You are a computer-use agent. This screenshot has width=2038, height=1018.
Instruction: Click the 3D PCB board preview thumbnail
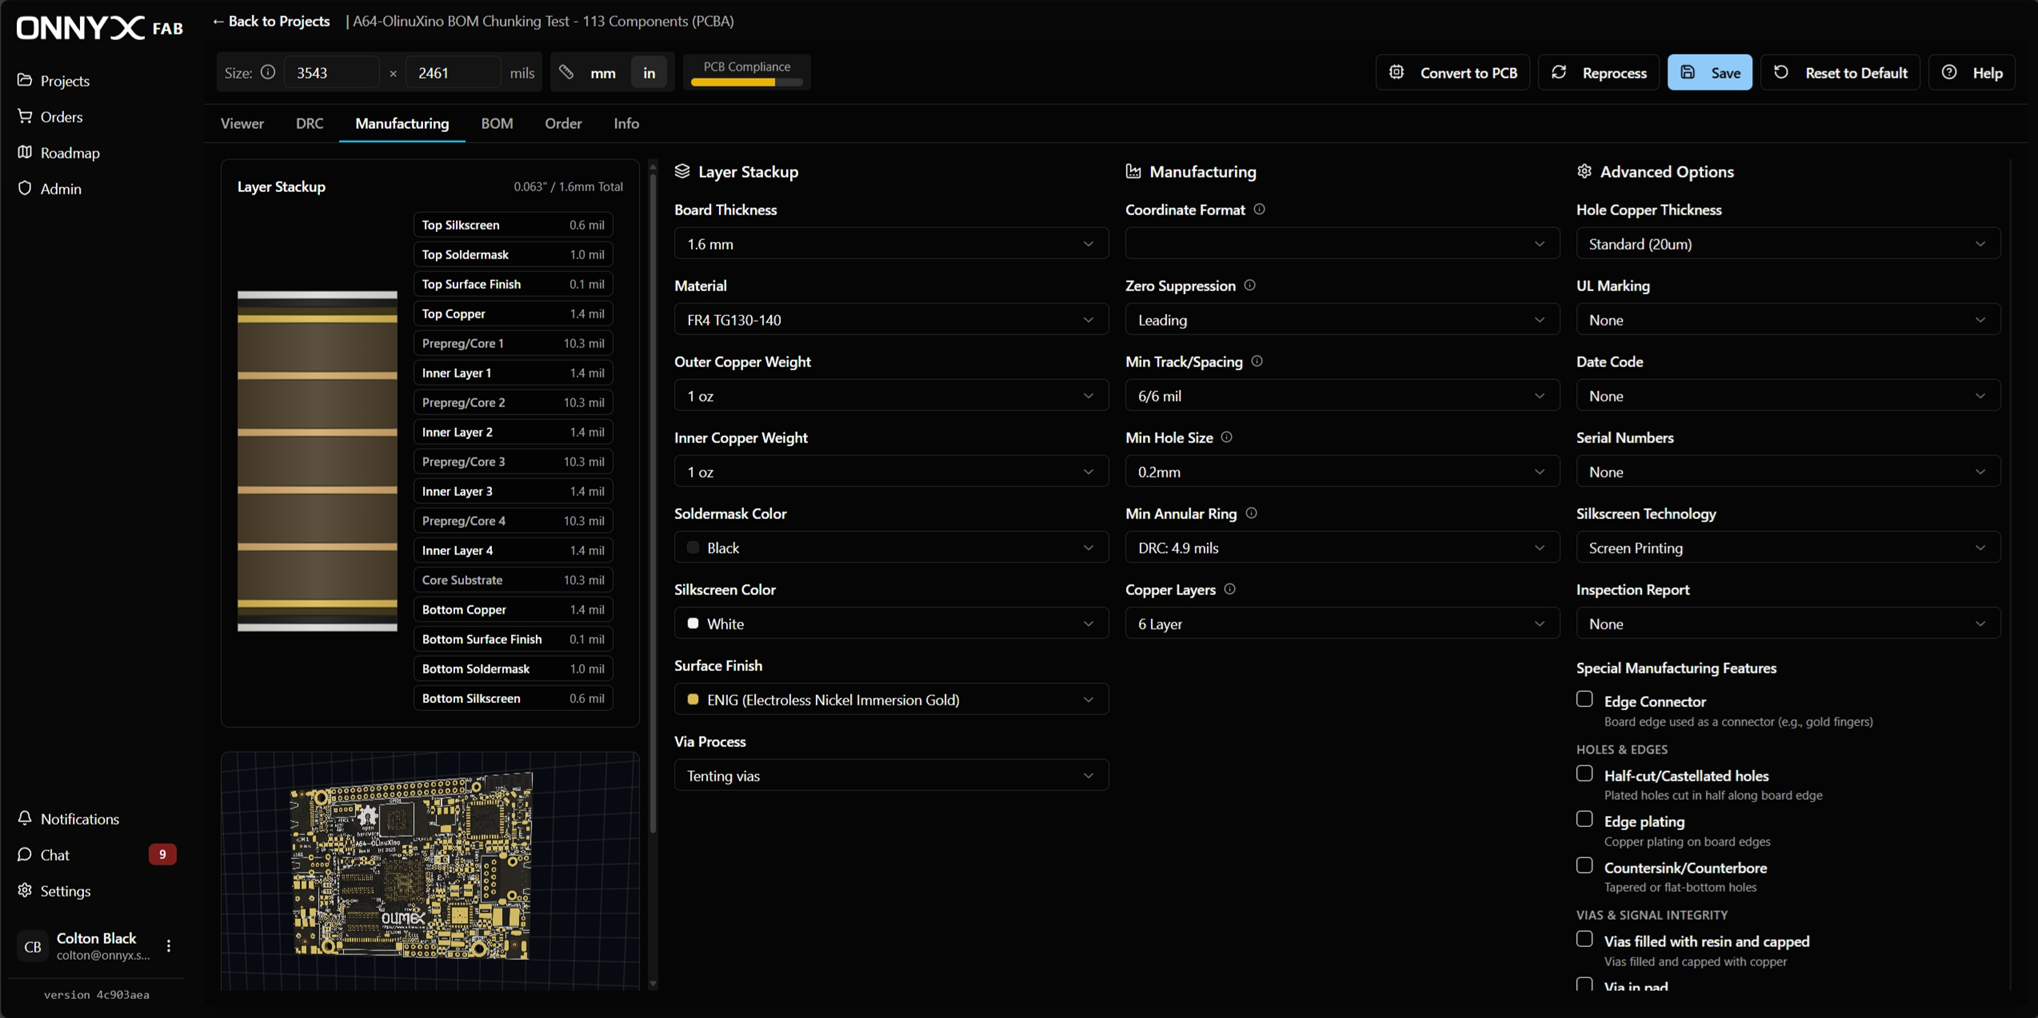coord(412,868)
